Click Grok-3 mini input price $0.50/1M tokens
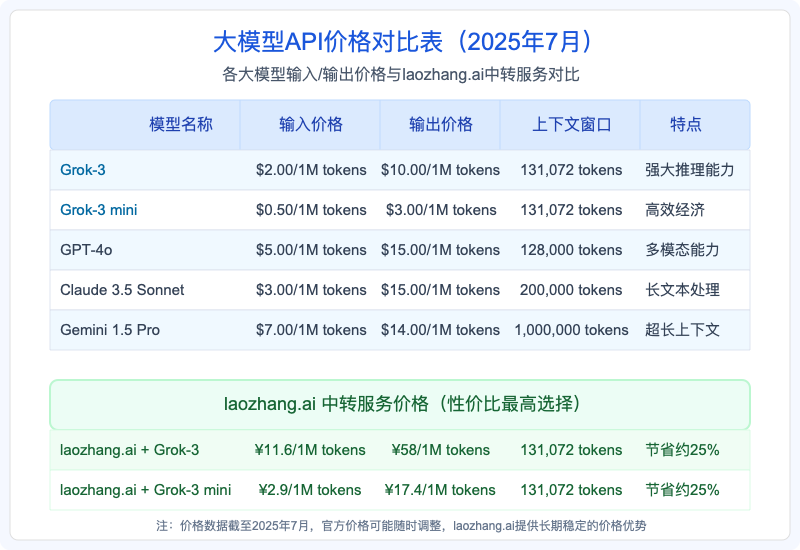Image resolution: width=800 pixels, height=550 pixels. coord(311,210)
